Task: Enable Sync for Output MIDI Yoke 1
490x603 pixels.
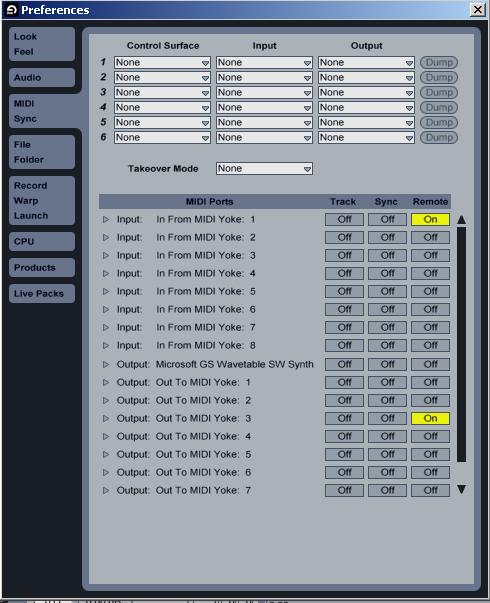Action: (x=387, y=382)
